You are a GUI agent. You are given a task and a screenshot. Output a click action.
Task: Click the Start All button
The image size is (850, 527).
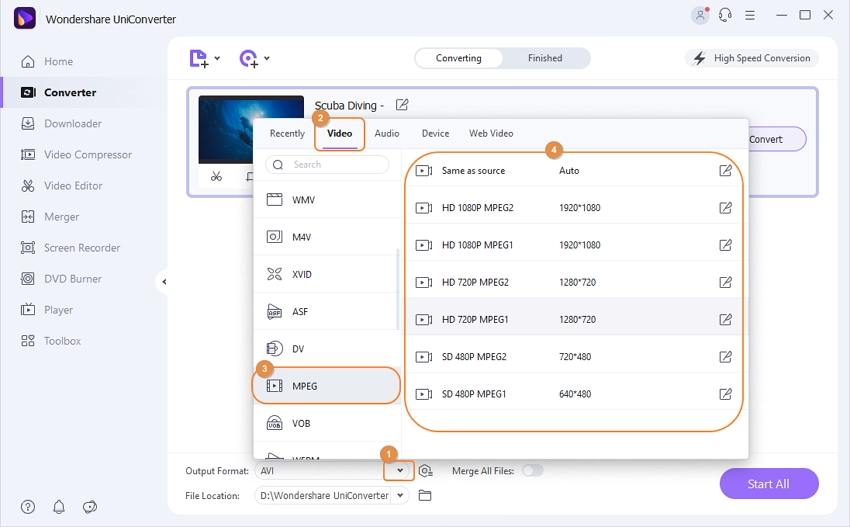click(x=769, y=484)
